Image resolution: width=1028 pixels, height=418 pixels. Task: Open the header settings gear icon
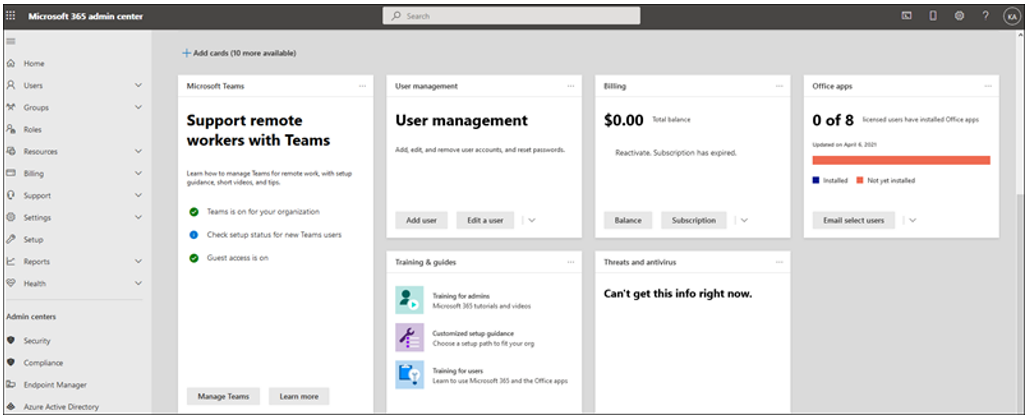[959, 16]
